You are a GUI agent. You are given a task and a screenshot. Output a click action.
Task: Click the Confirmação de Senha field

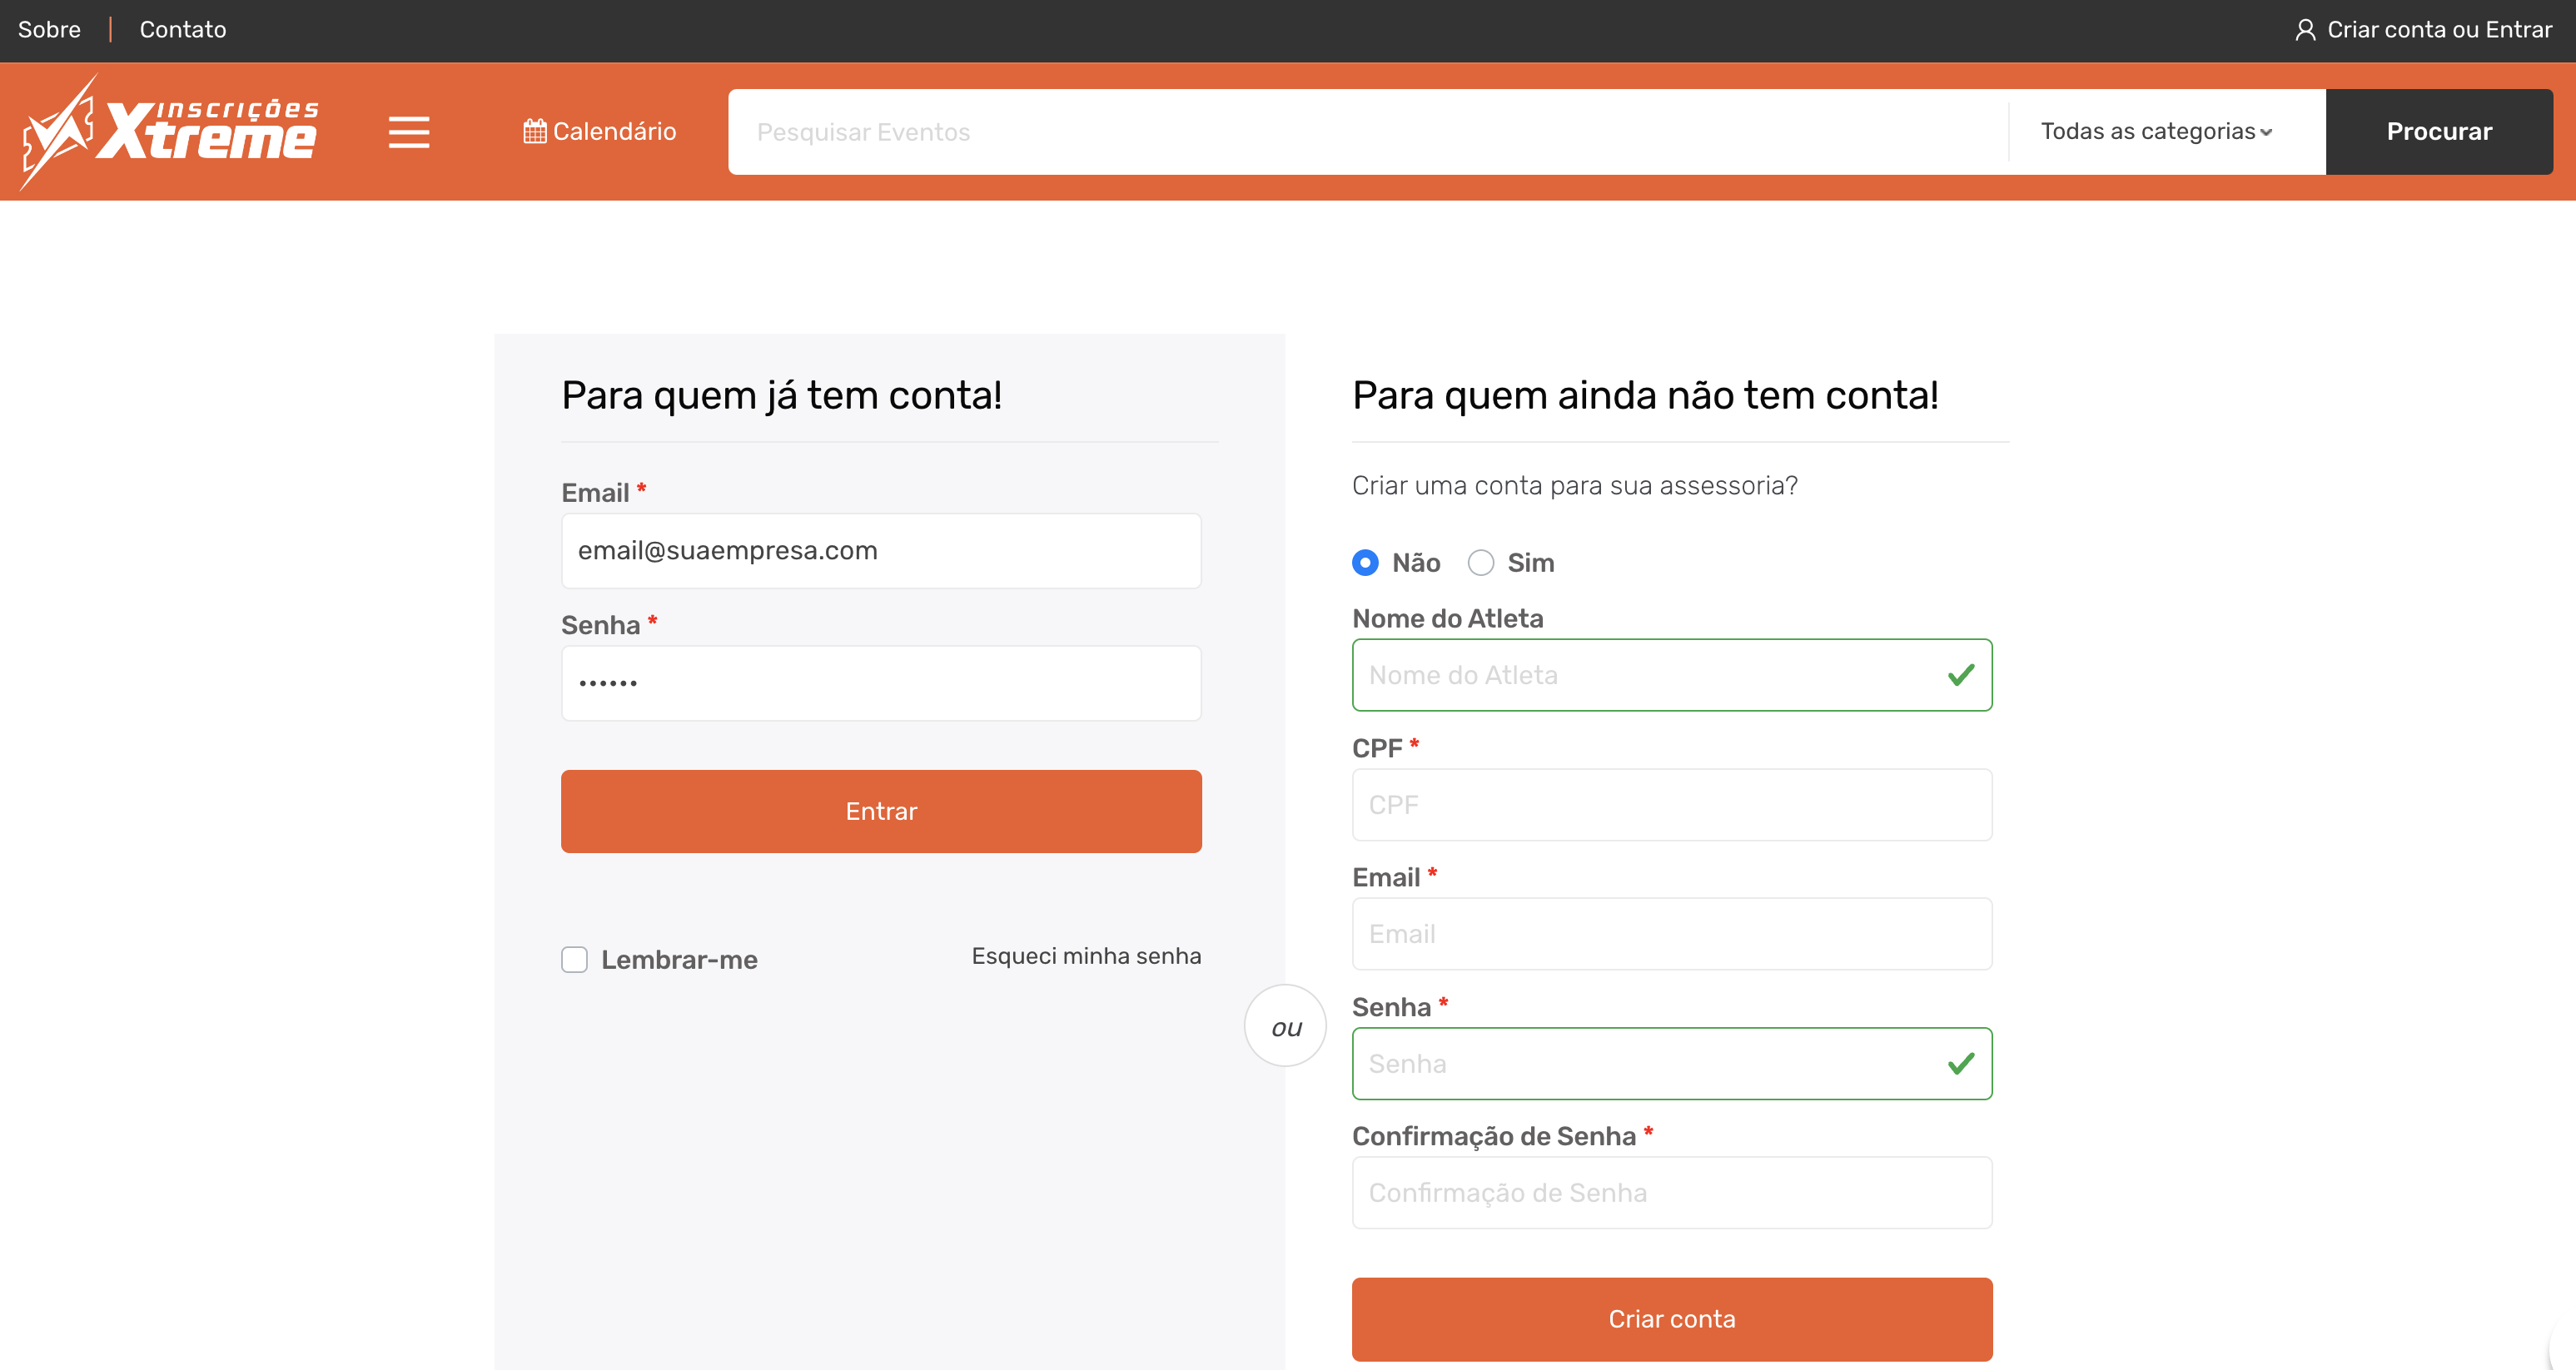(x=1671, y=1193)
